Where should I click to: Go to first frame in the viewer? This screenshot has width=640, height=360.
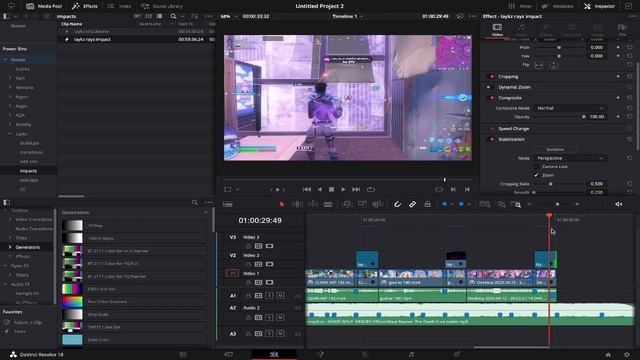(x=307, y=189)
